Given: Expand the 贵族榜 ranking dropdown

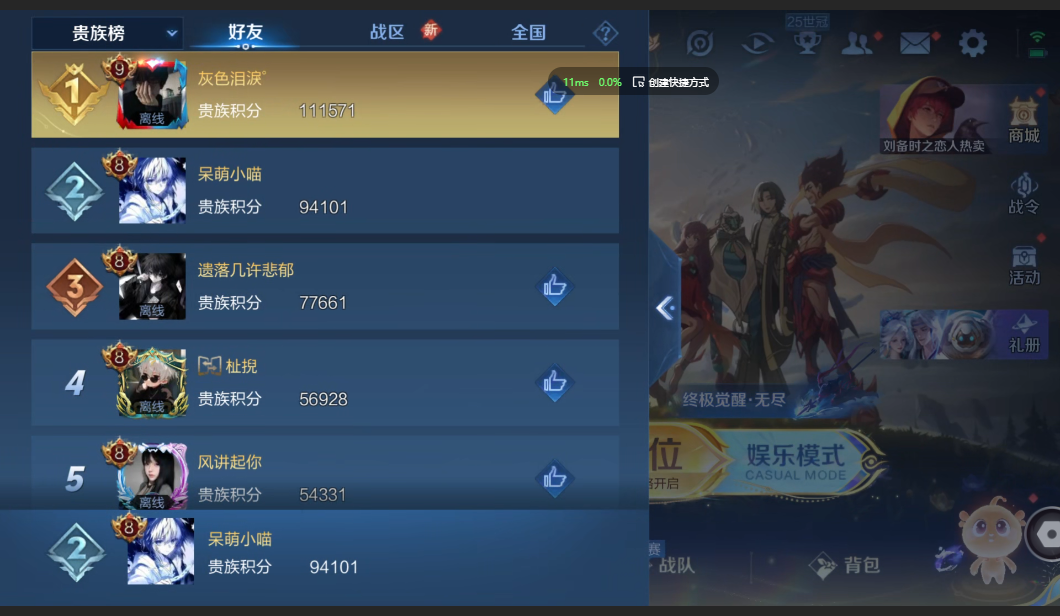Looking at the screenshot, I should [107, 33].
